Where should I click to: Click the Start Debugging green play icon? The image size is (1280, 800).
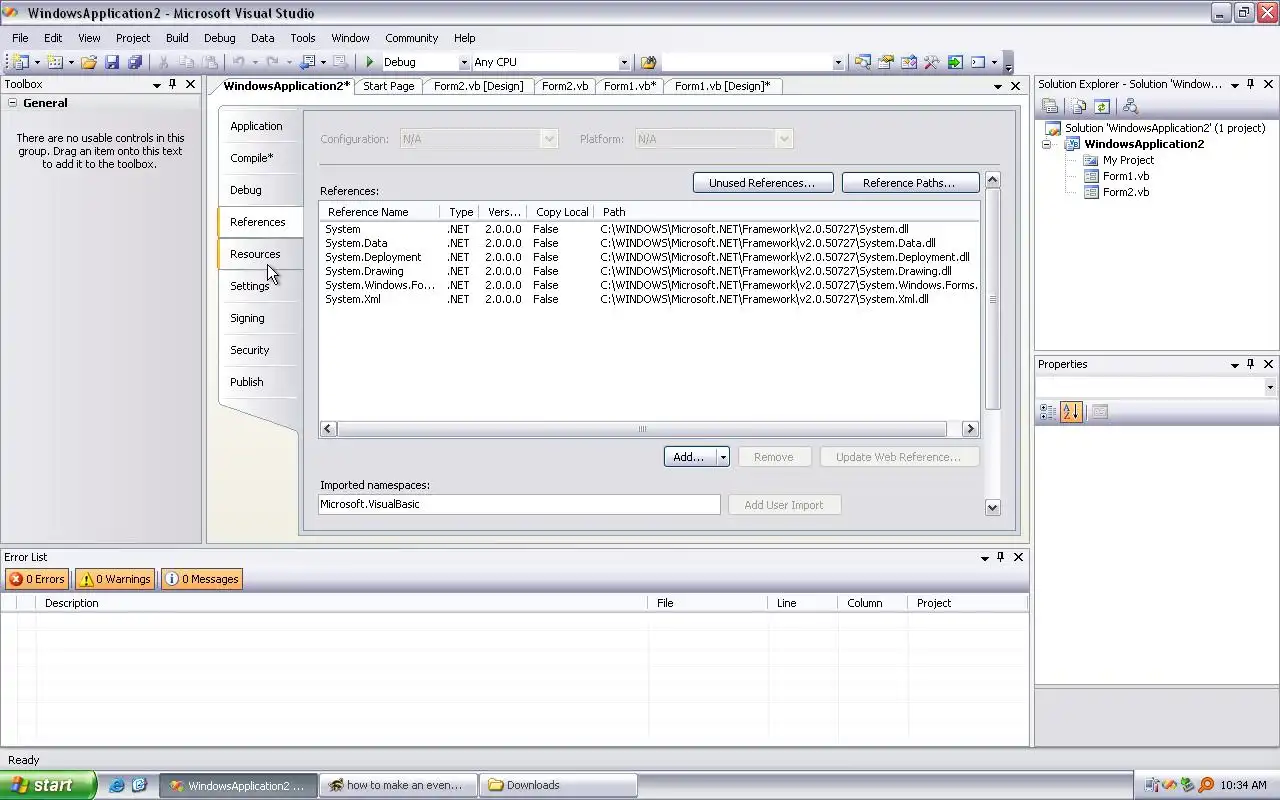(370, 62)
